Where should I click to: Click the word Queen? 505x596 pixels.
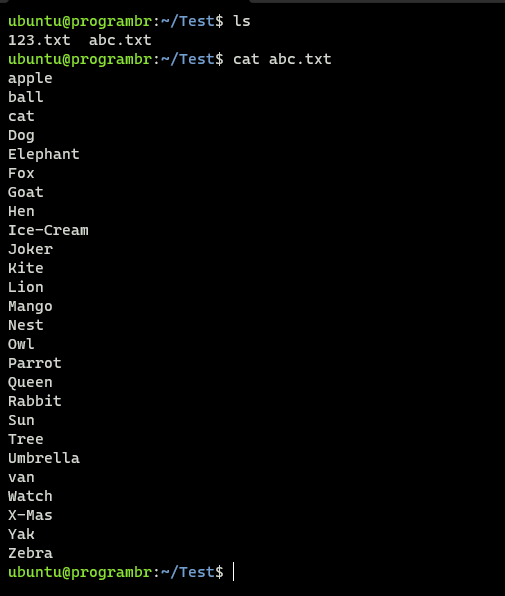pos(30,382)
